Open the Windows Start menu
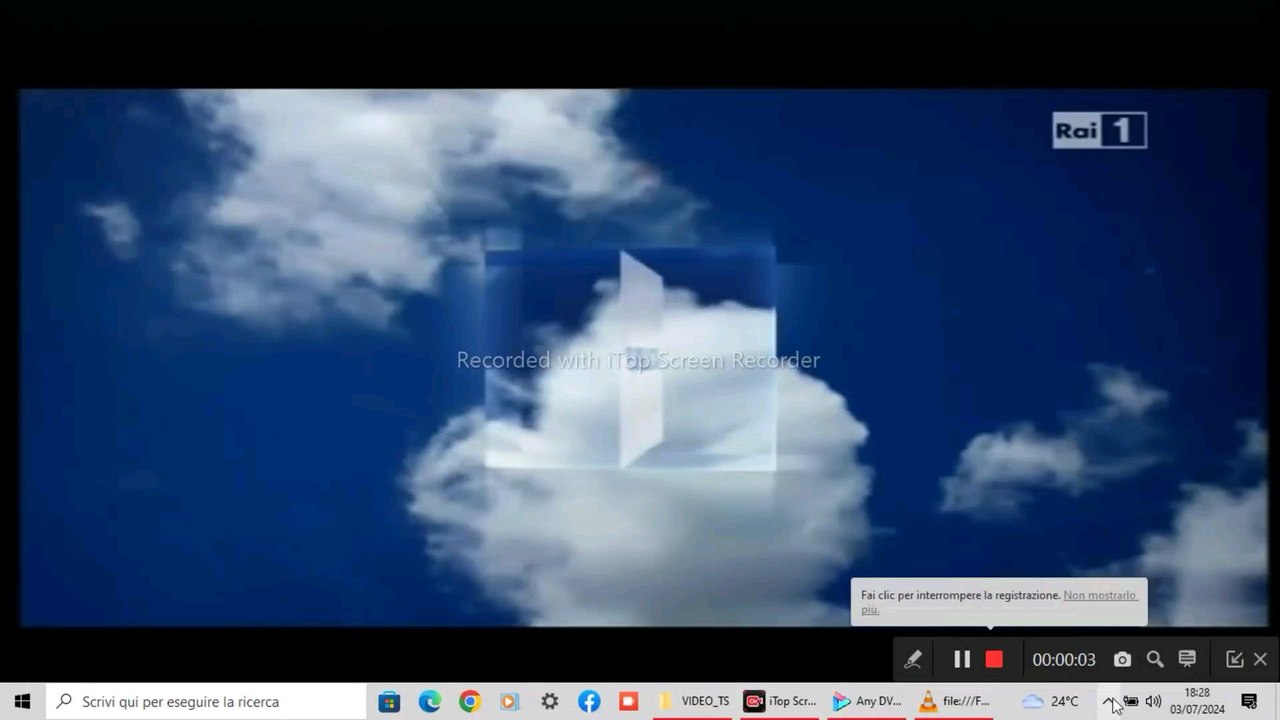Image resolution: width=1280 pixels, height=720 pixels. (x=22, y=701)
